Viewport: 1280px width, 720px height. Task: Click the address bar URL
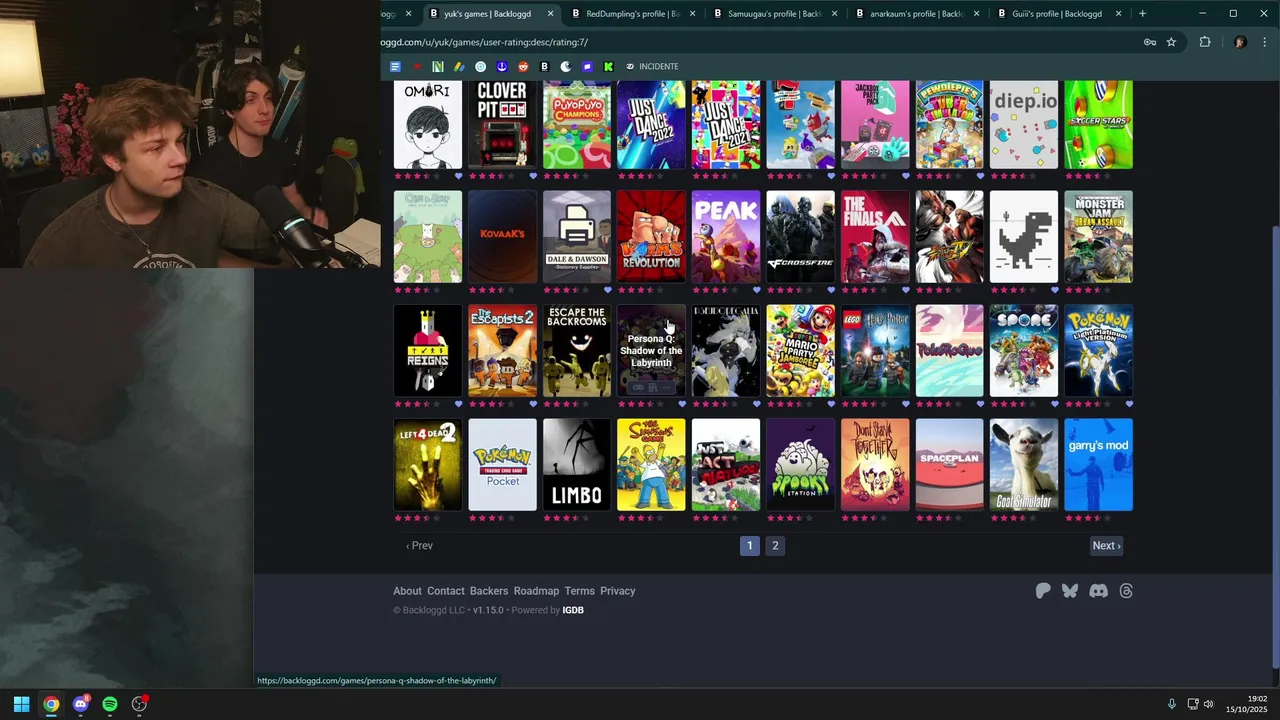[484, 42]
